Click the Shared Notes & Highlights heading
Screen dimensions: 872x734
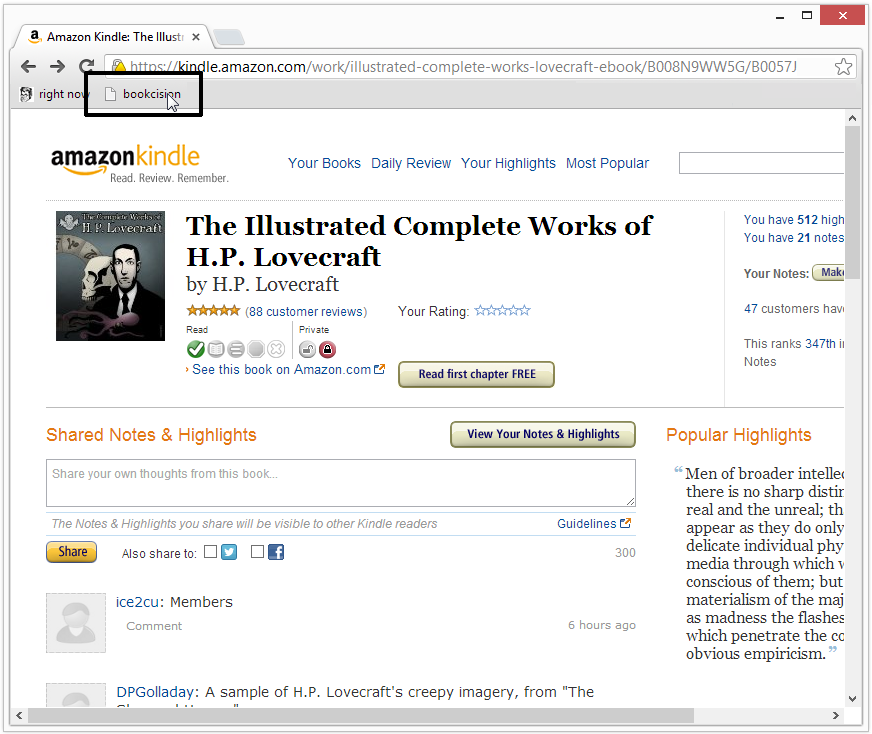[x=151, y=435]
